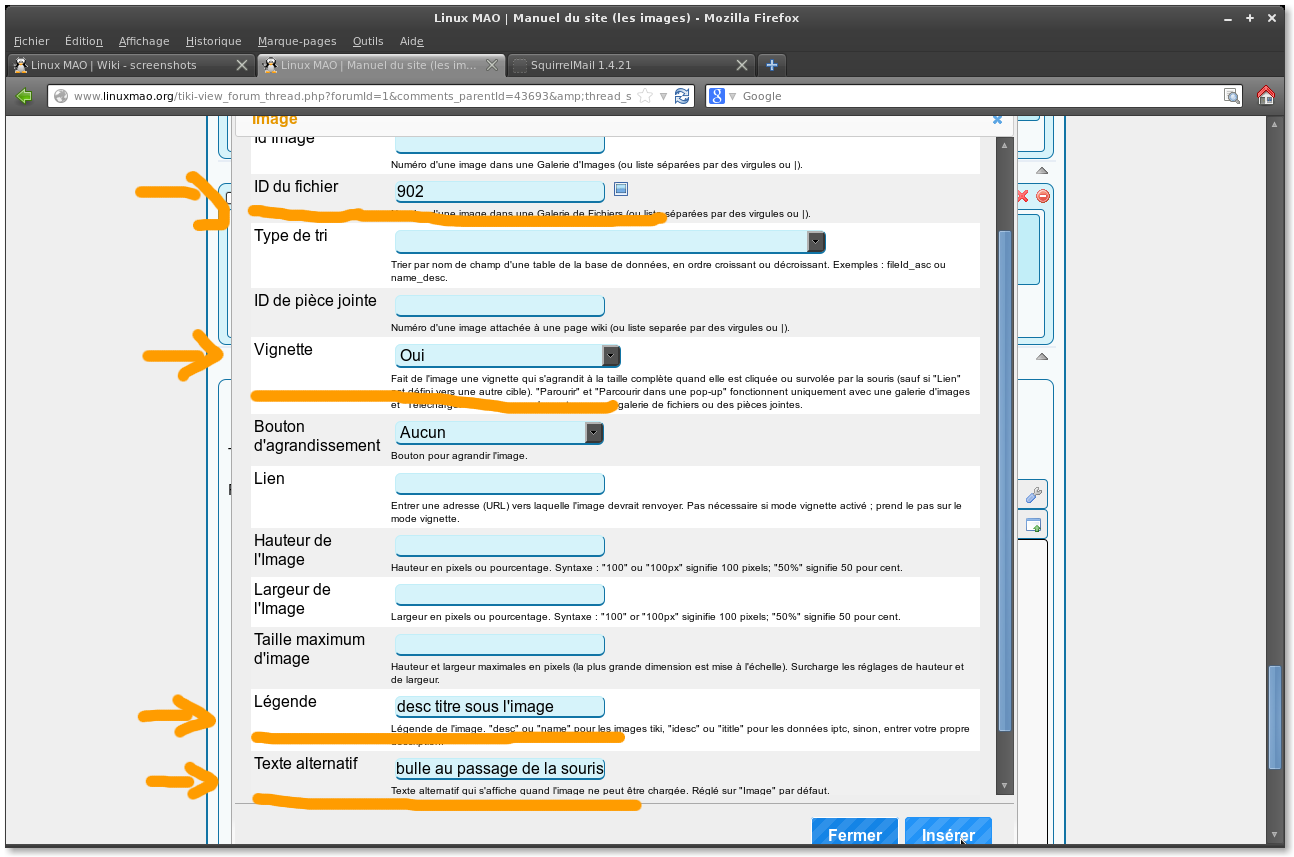Click the 'Vignette' label text
This screenshot has height=857, width=1294.
pyautogui.click(x=283, y=349)
